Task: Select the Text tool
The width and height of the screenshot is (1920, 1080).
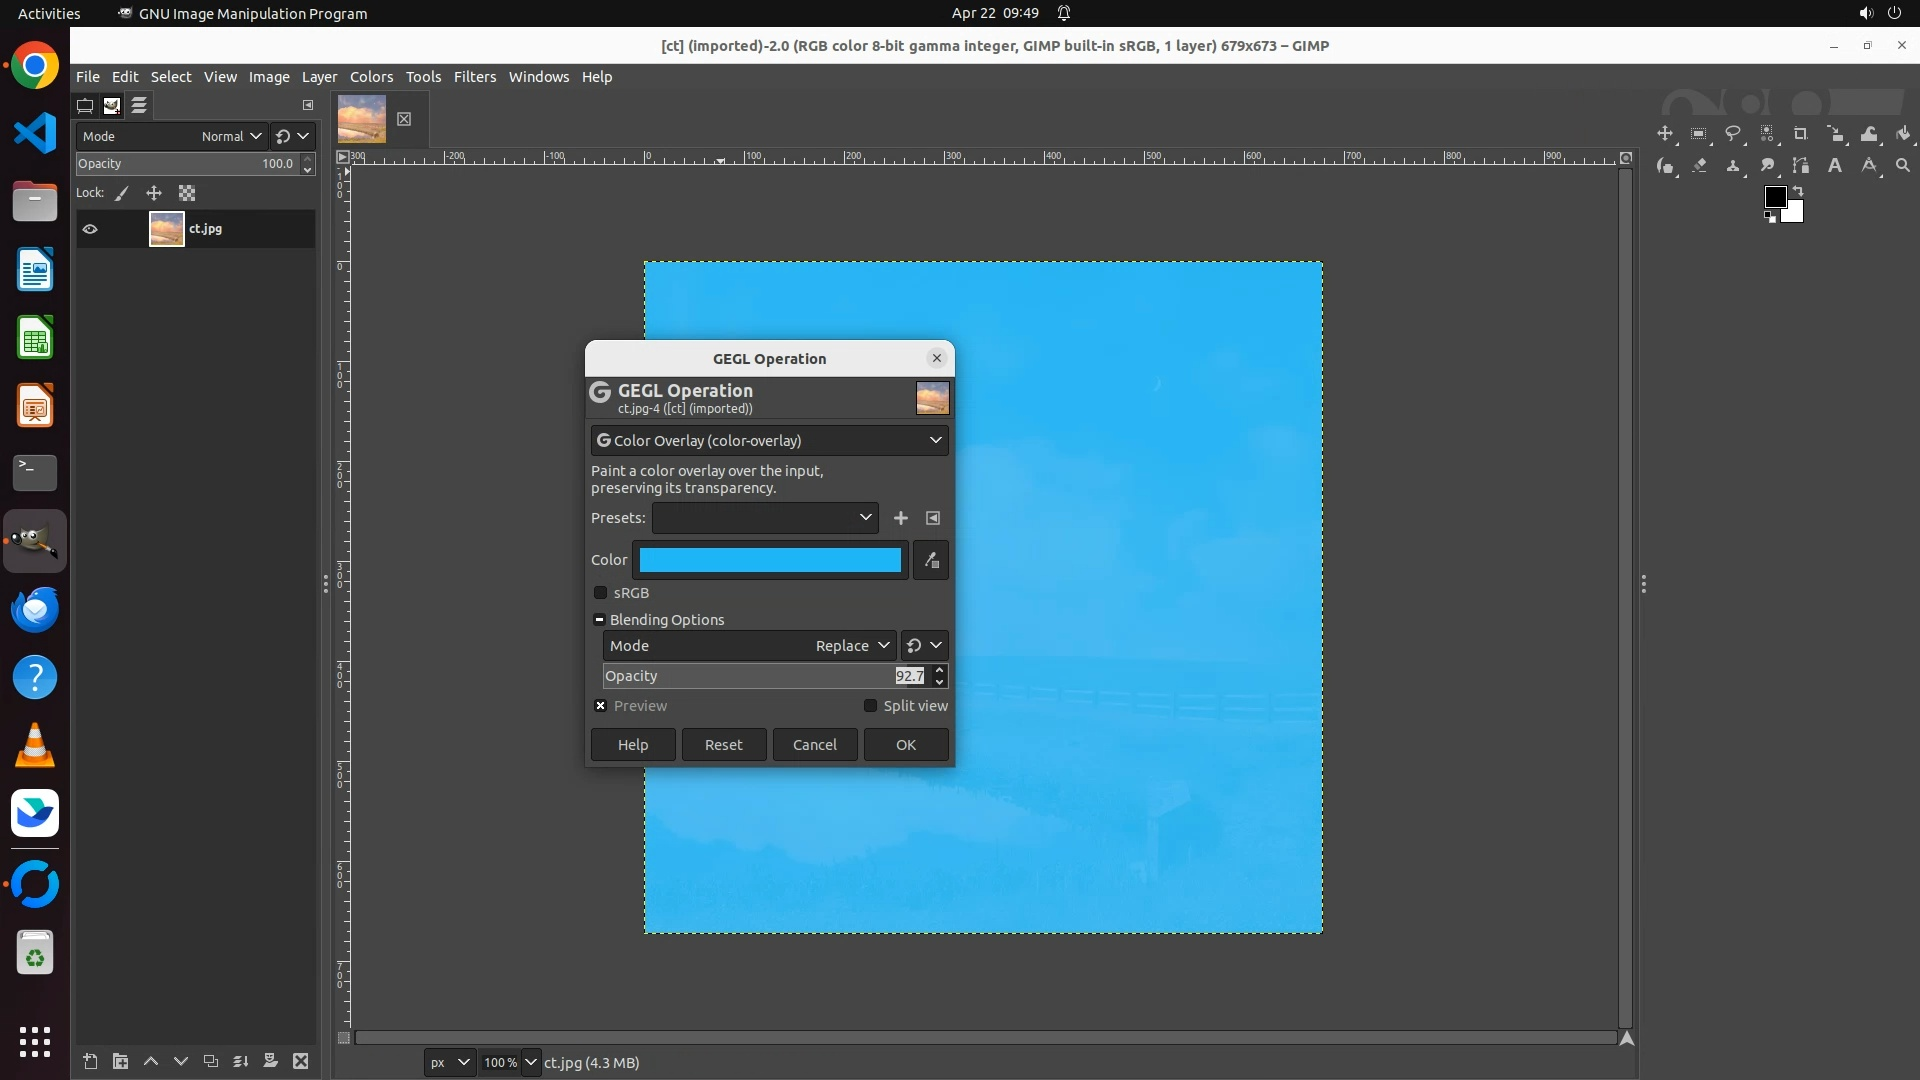Action: pos(1835,166)
